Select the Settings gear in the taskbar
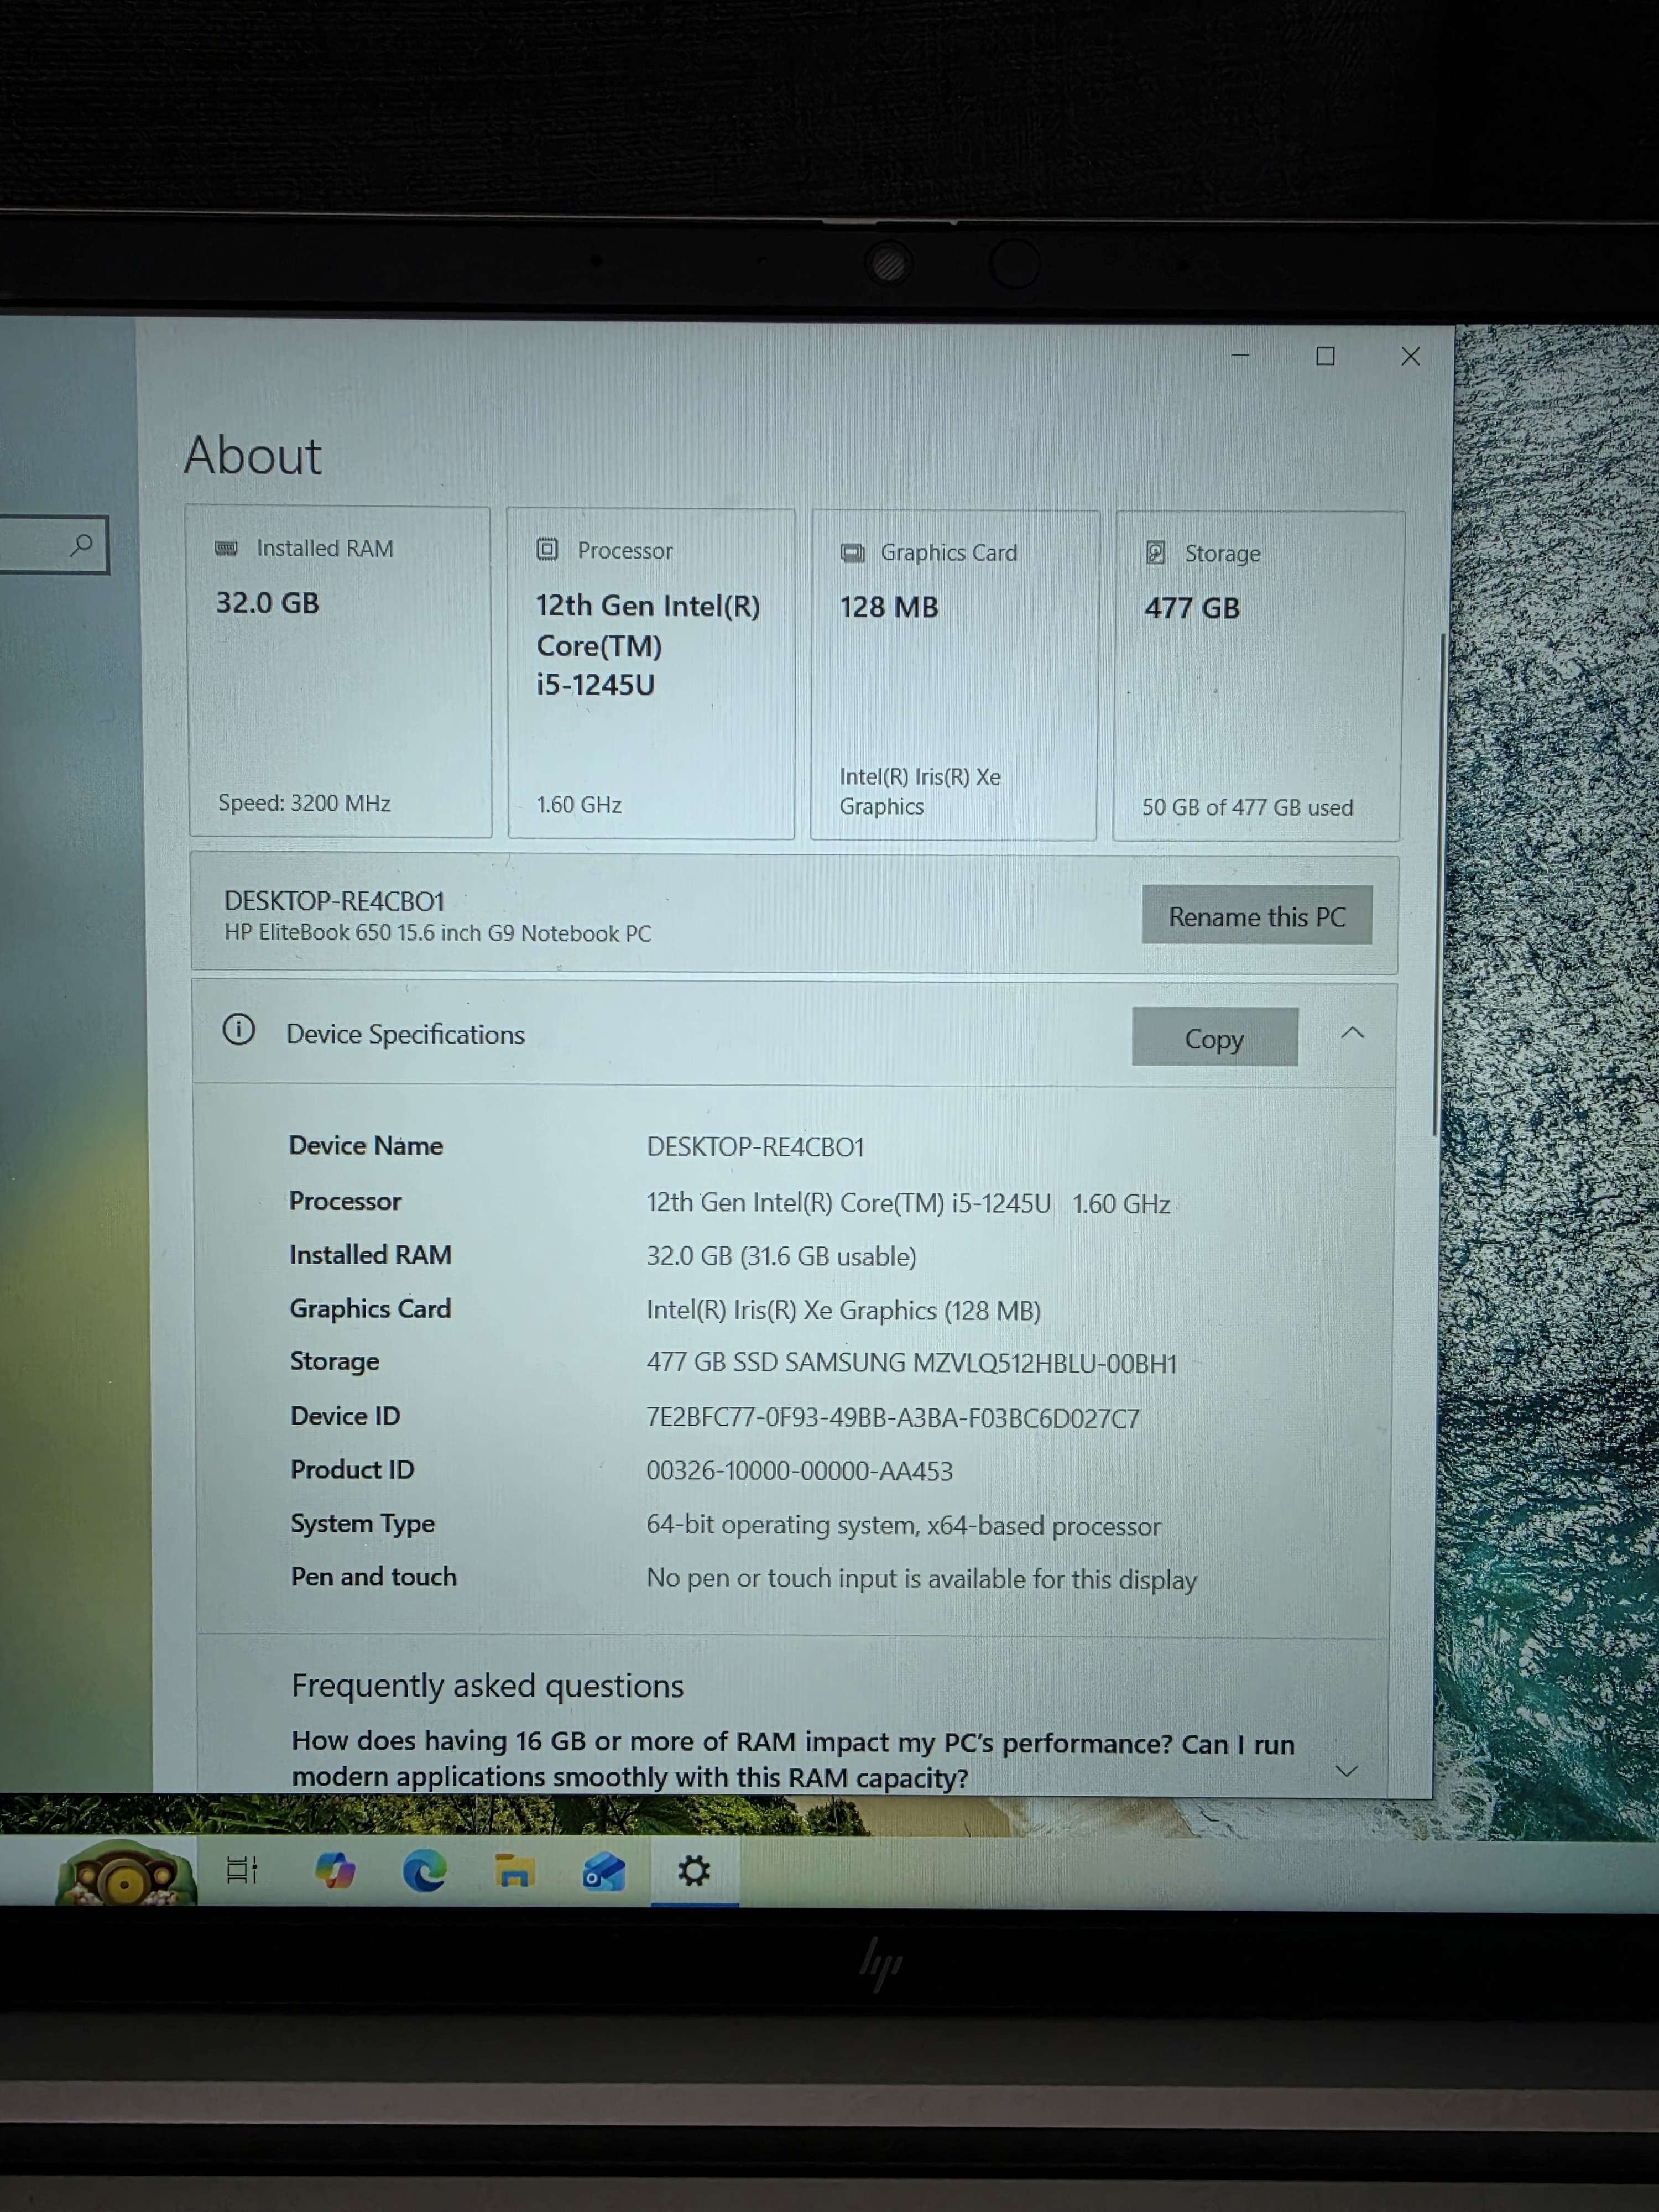Viewport: 1659px width, 2212px height. click(694, 1870)
